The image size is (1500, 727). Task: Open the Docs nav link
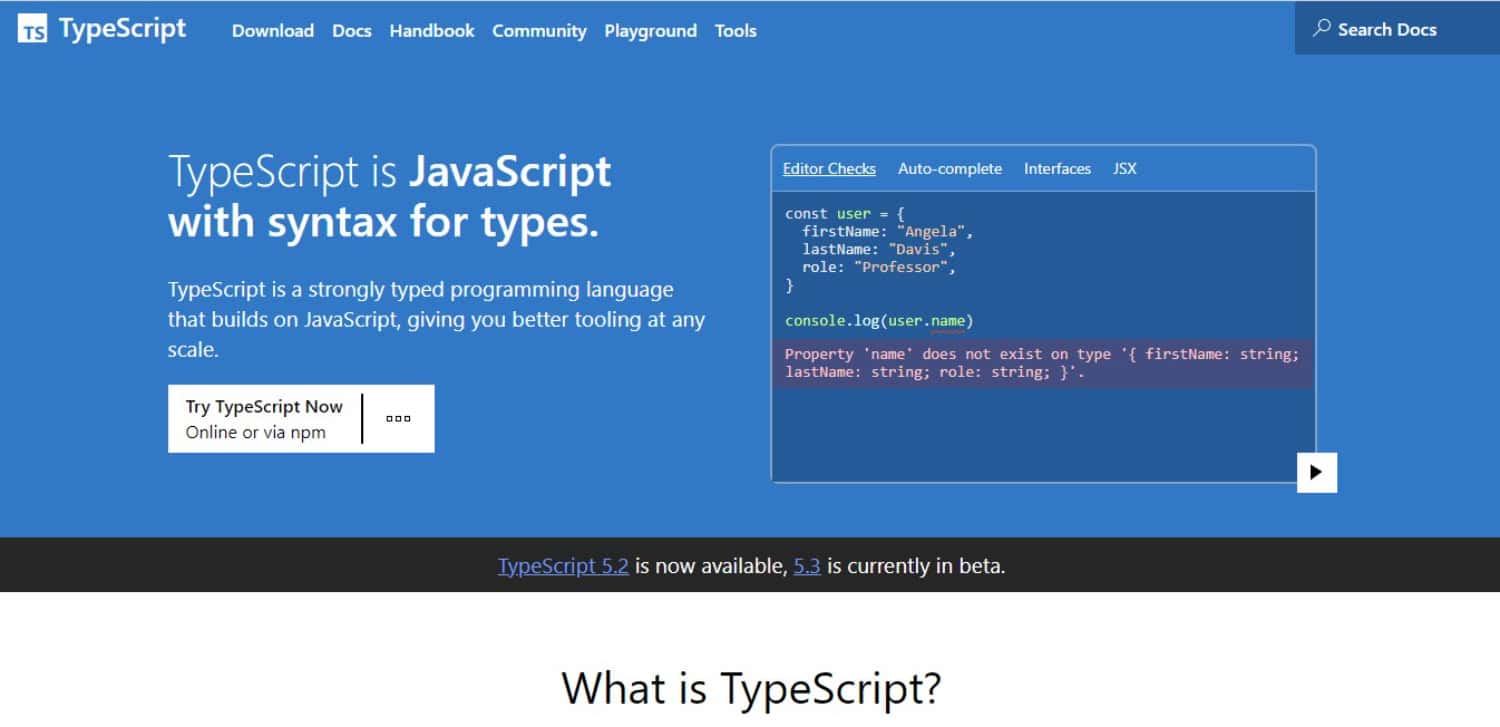click(352, 31)
